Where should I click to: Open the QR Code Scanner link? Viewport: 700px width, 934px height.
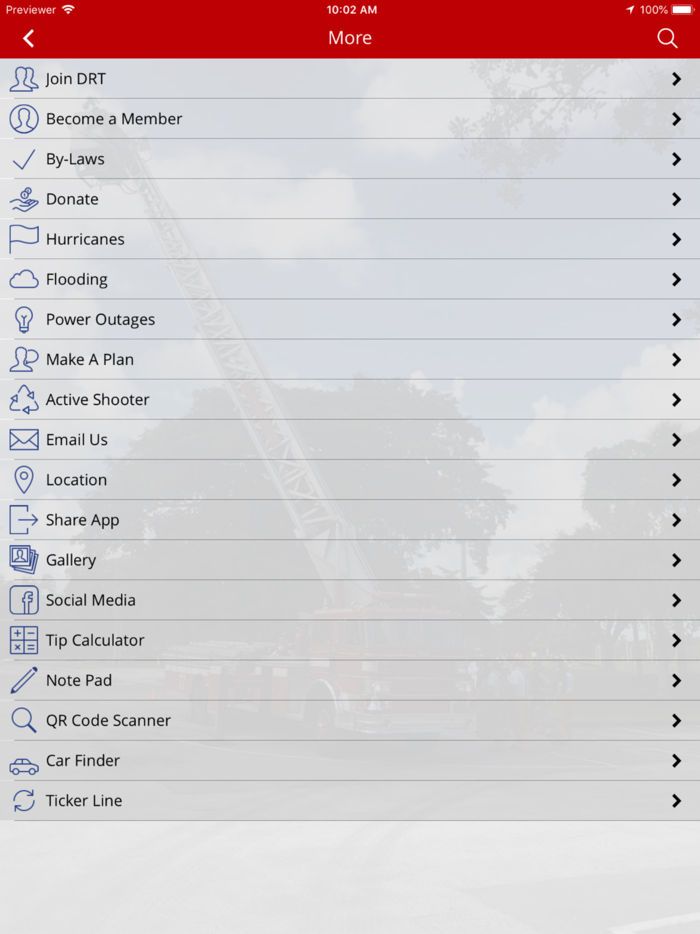108,720
